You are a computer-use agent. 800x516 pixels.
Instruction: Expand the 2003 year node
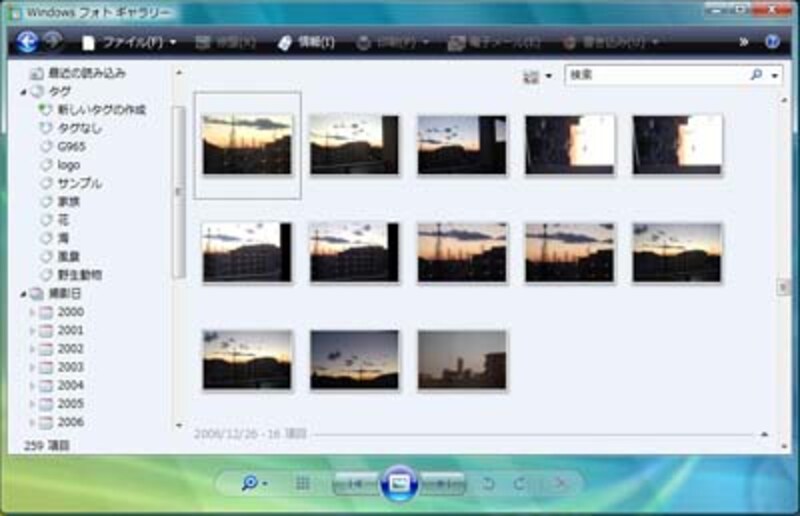coord(32,367)
